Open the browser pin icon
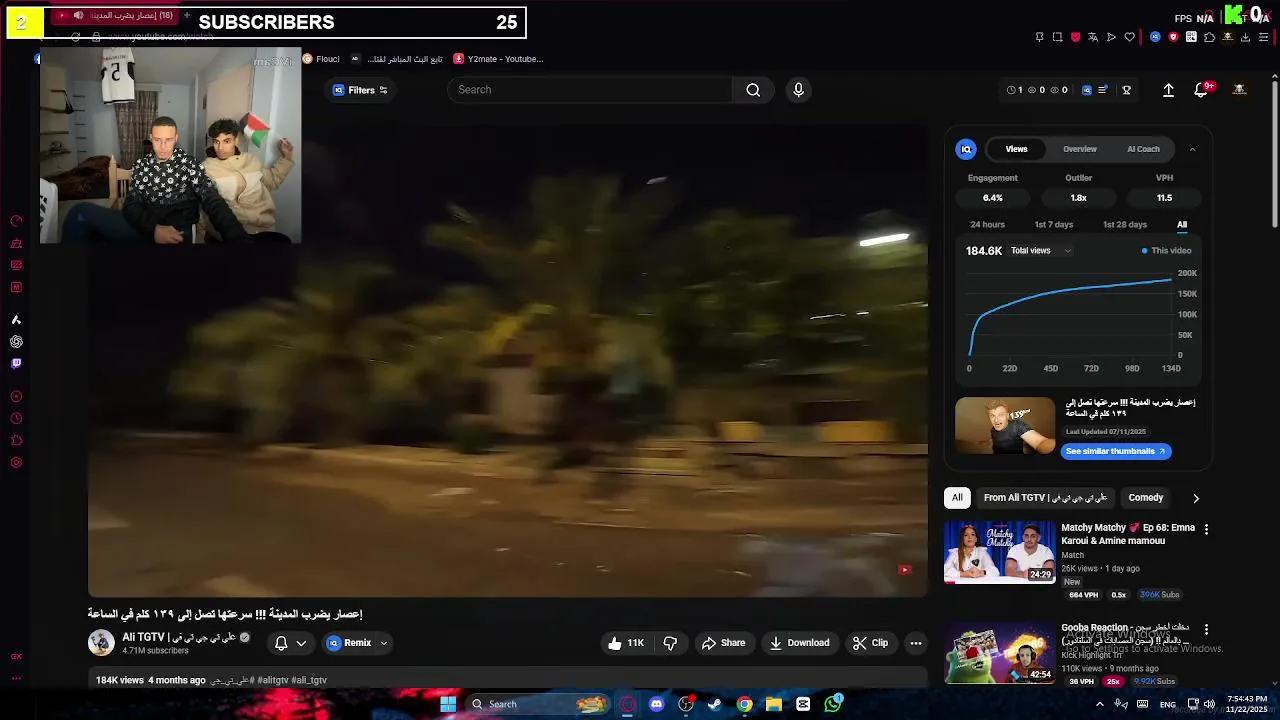 (x=1039, y=37)
